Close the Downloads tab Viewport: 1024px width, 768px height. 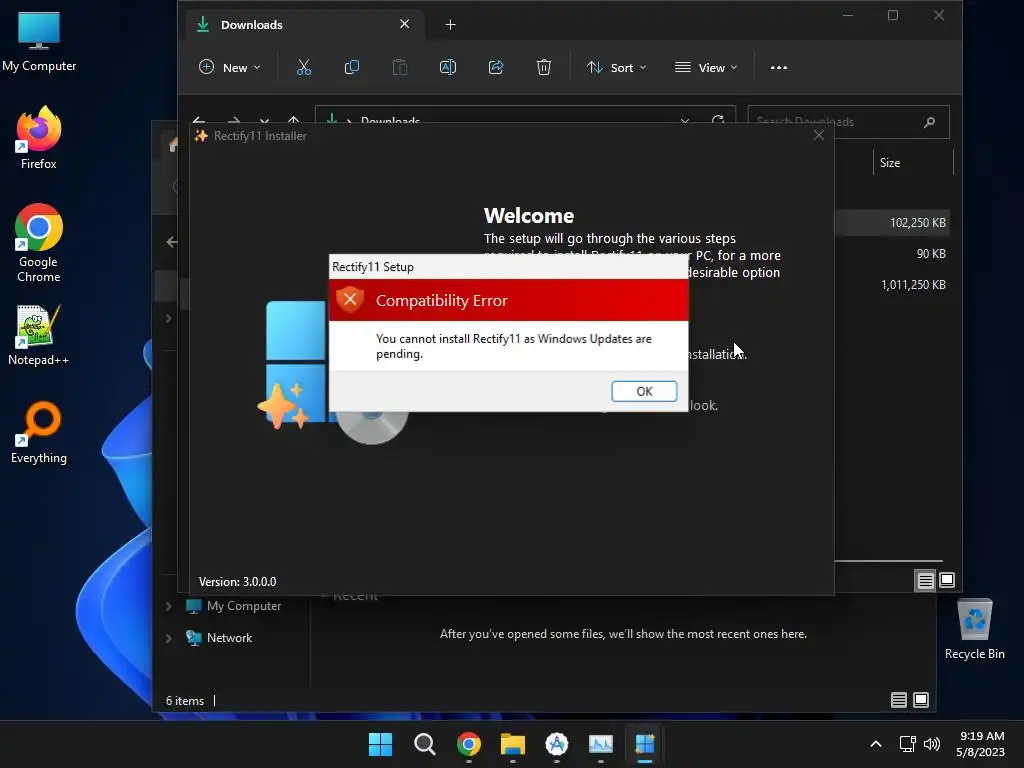pos(404,24)
